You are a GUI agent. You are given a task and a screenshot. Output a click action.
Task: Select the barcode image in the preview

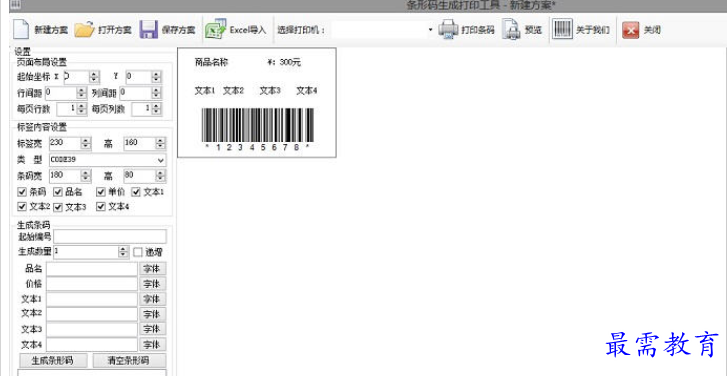[x=258, y=125]
